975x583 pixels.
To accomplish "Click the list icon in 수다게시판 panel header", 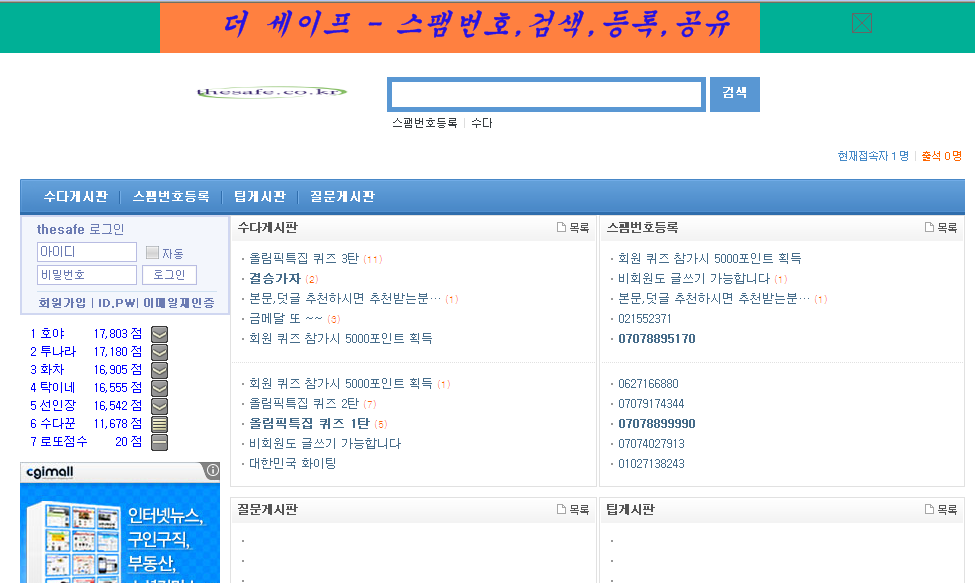I will pyautogui.click(x=561, y=228).
